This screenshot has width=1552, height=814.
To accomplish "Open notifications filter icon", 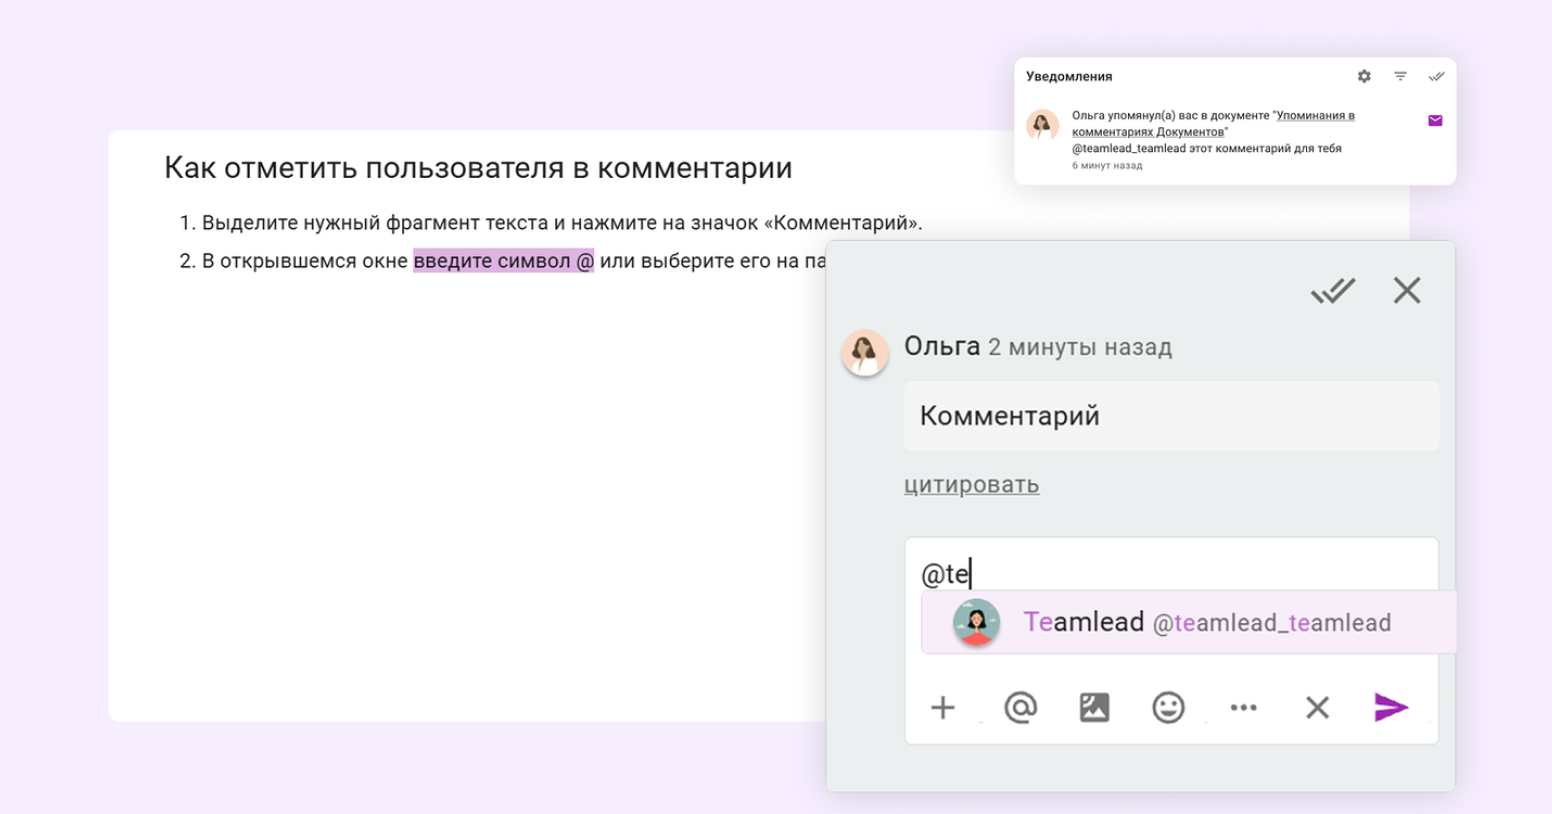I will click(1400, 77).
